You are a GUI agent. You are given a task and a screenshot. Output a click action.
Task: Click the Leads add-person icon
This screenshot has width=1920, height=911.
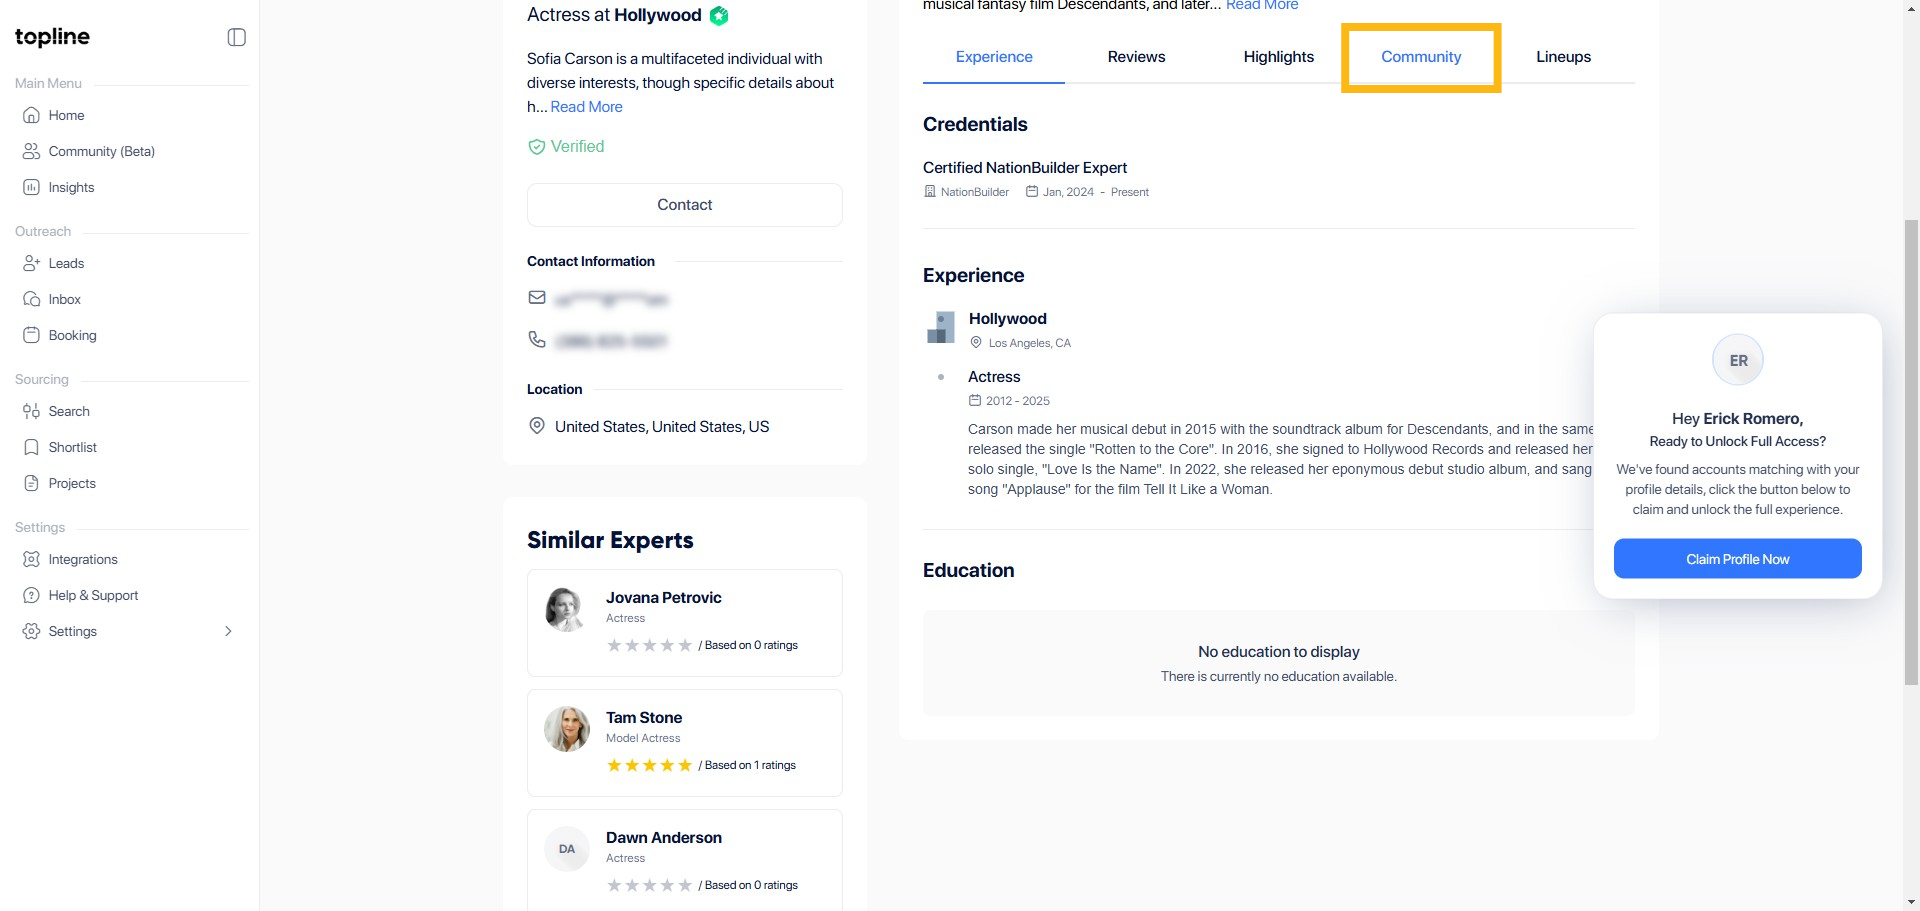[32, 263]
